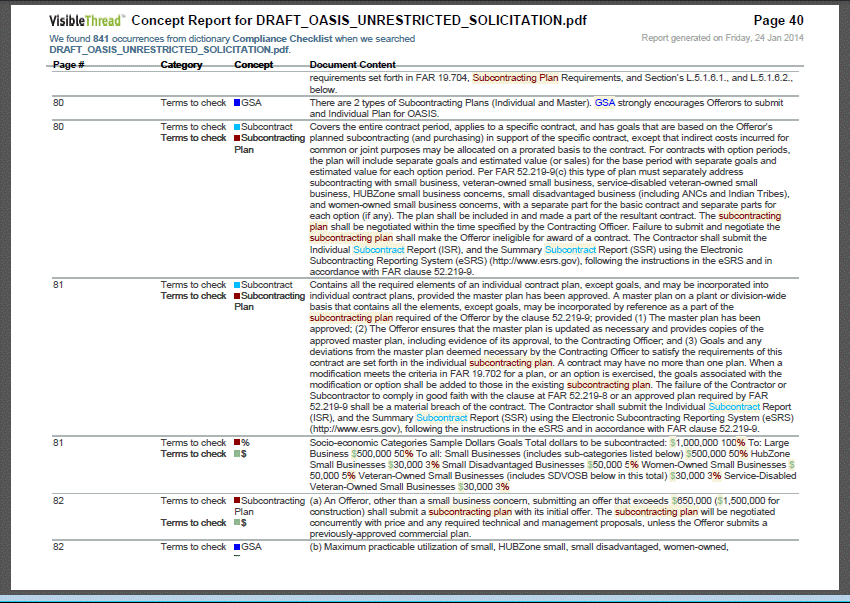Viewport: 850px width, 603px height.
Task: Click the bold 'Compliance Checklist' dictionary name
Action: pos(282,39)
